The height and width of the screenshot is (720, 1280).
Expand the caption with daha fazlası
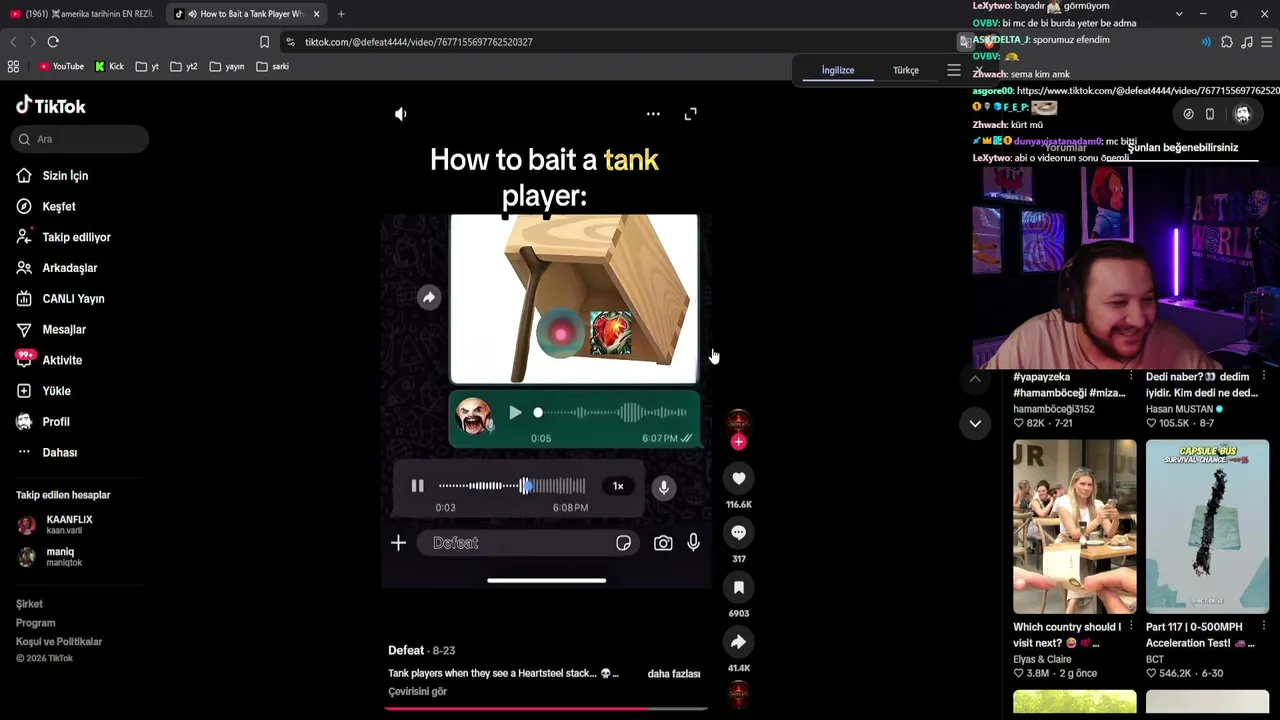pyautogui.click(x=674, y=674)
